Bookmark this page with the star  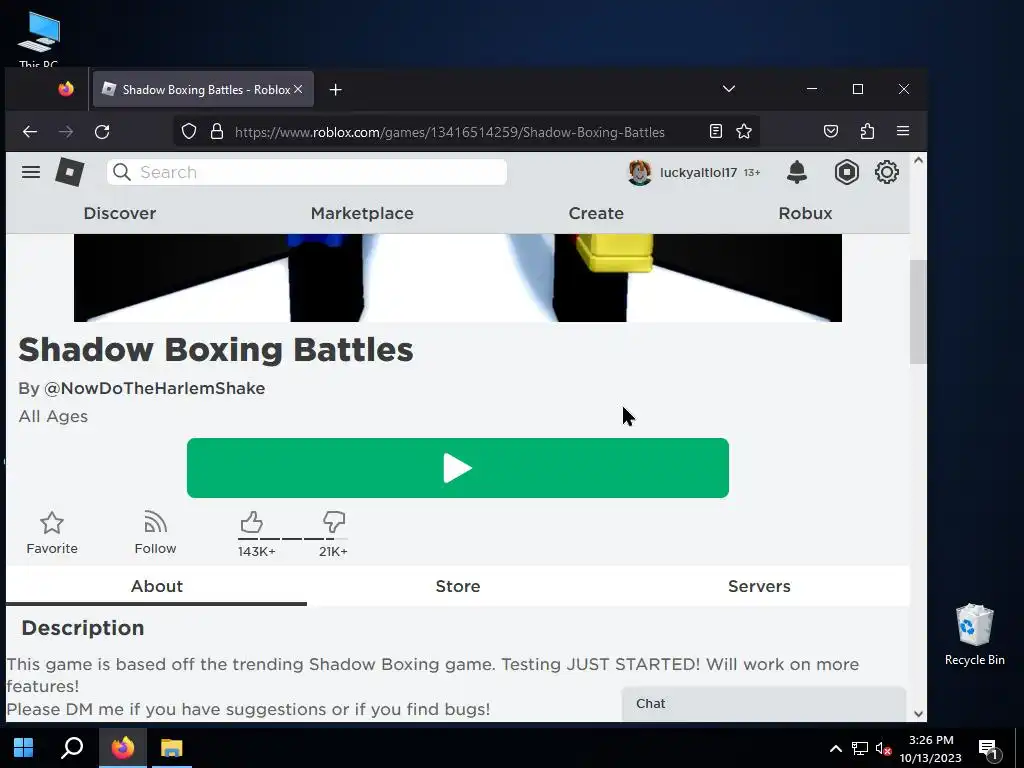click(x=744, y=132)
